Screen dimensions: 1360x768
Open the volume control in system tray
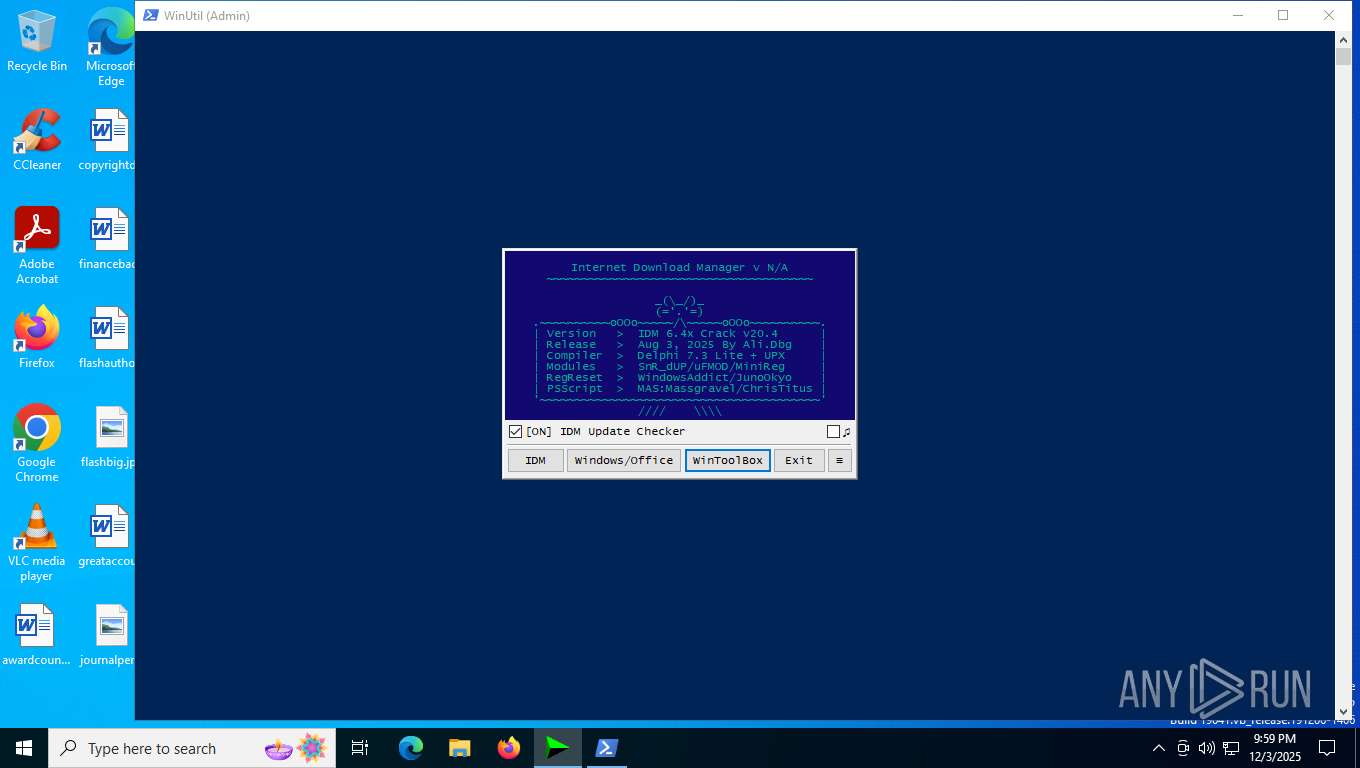1207,748
